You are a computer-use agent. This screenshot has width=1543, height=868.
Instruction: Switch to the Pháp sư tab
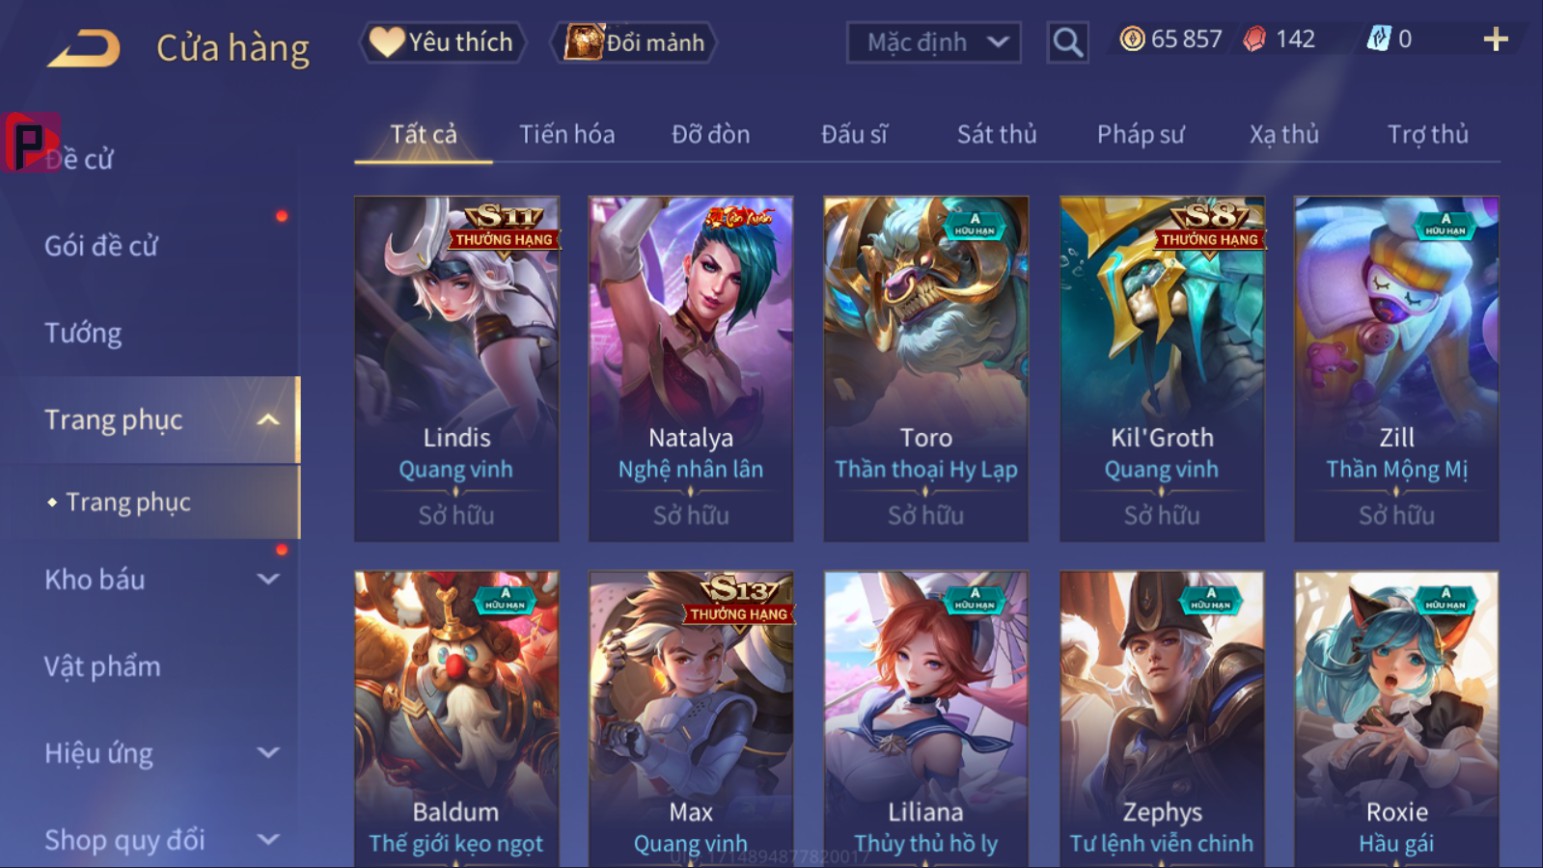point(1140,134)
